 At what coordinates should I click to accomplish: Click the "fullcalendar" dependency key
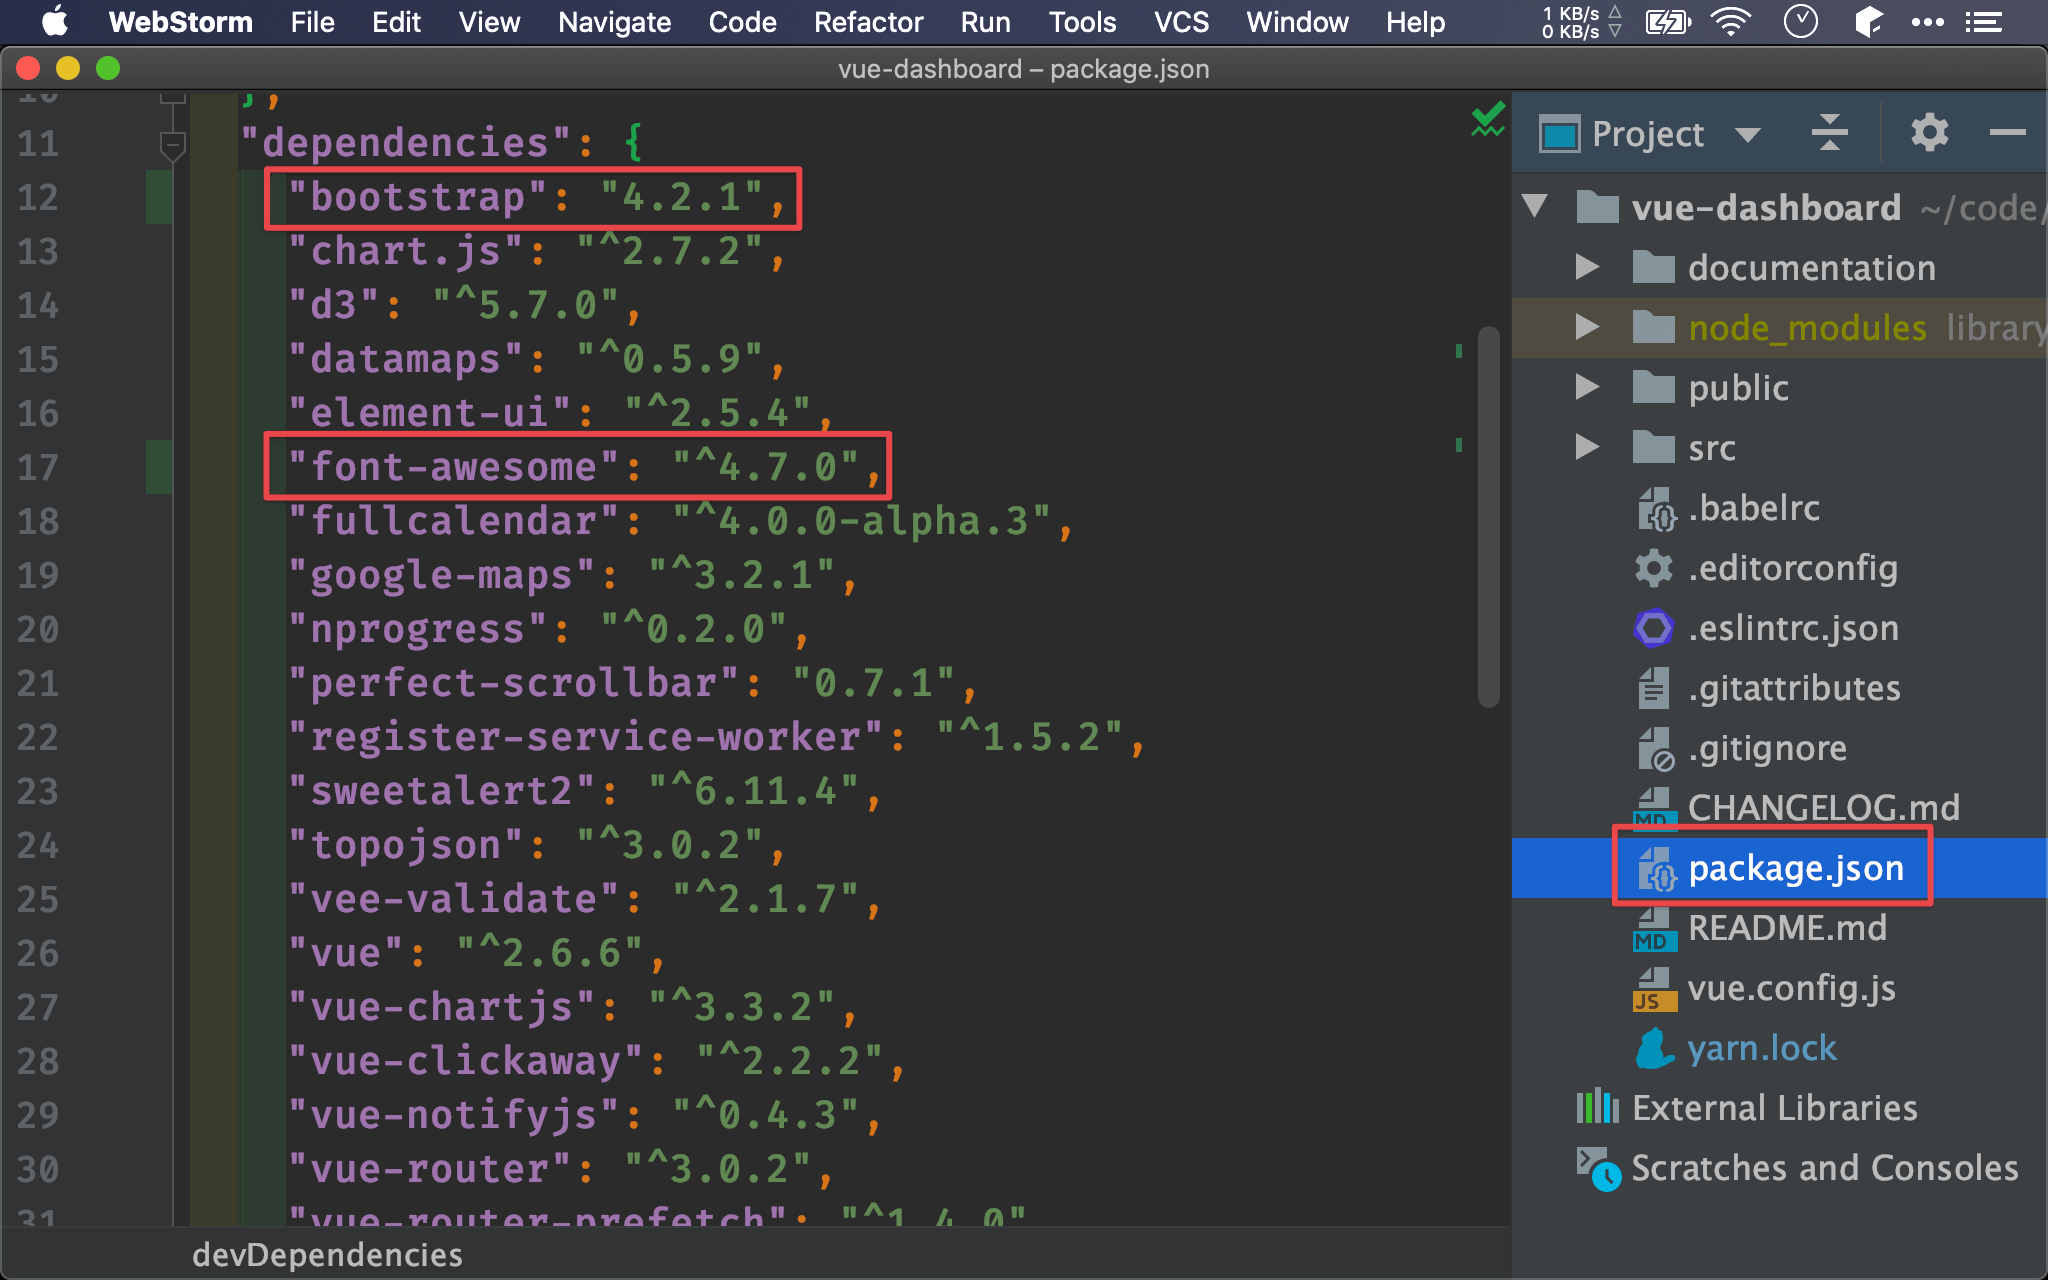tap(453, 521)
